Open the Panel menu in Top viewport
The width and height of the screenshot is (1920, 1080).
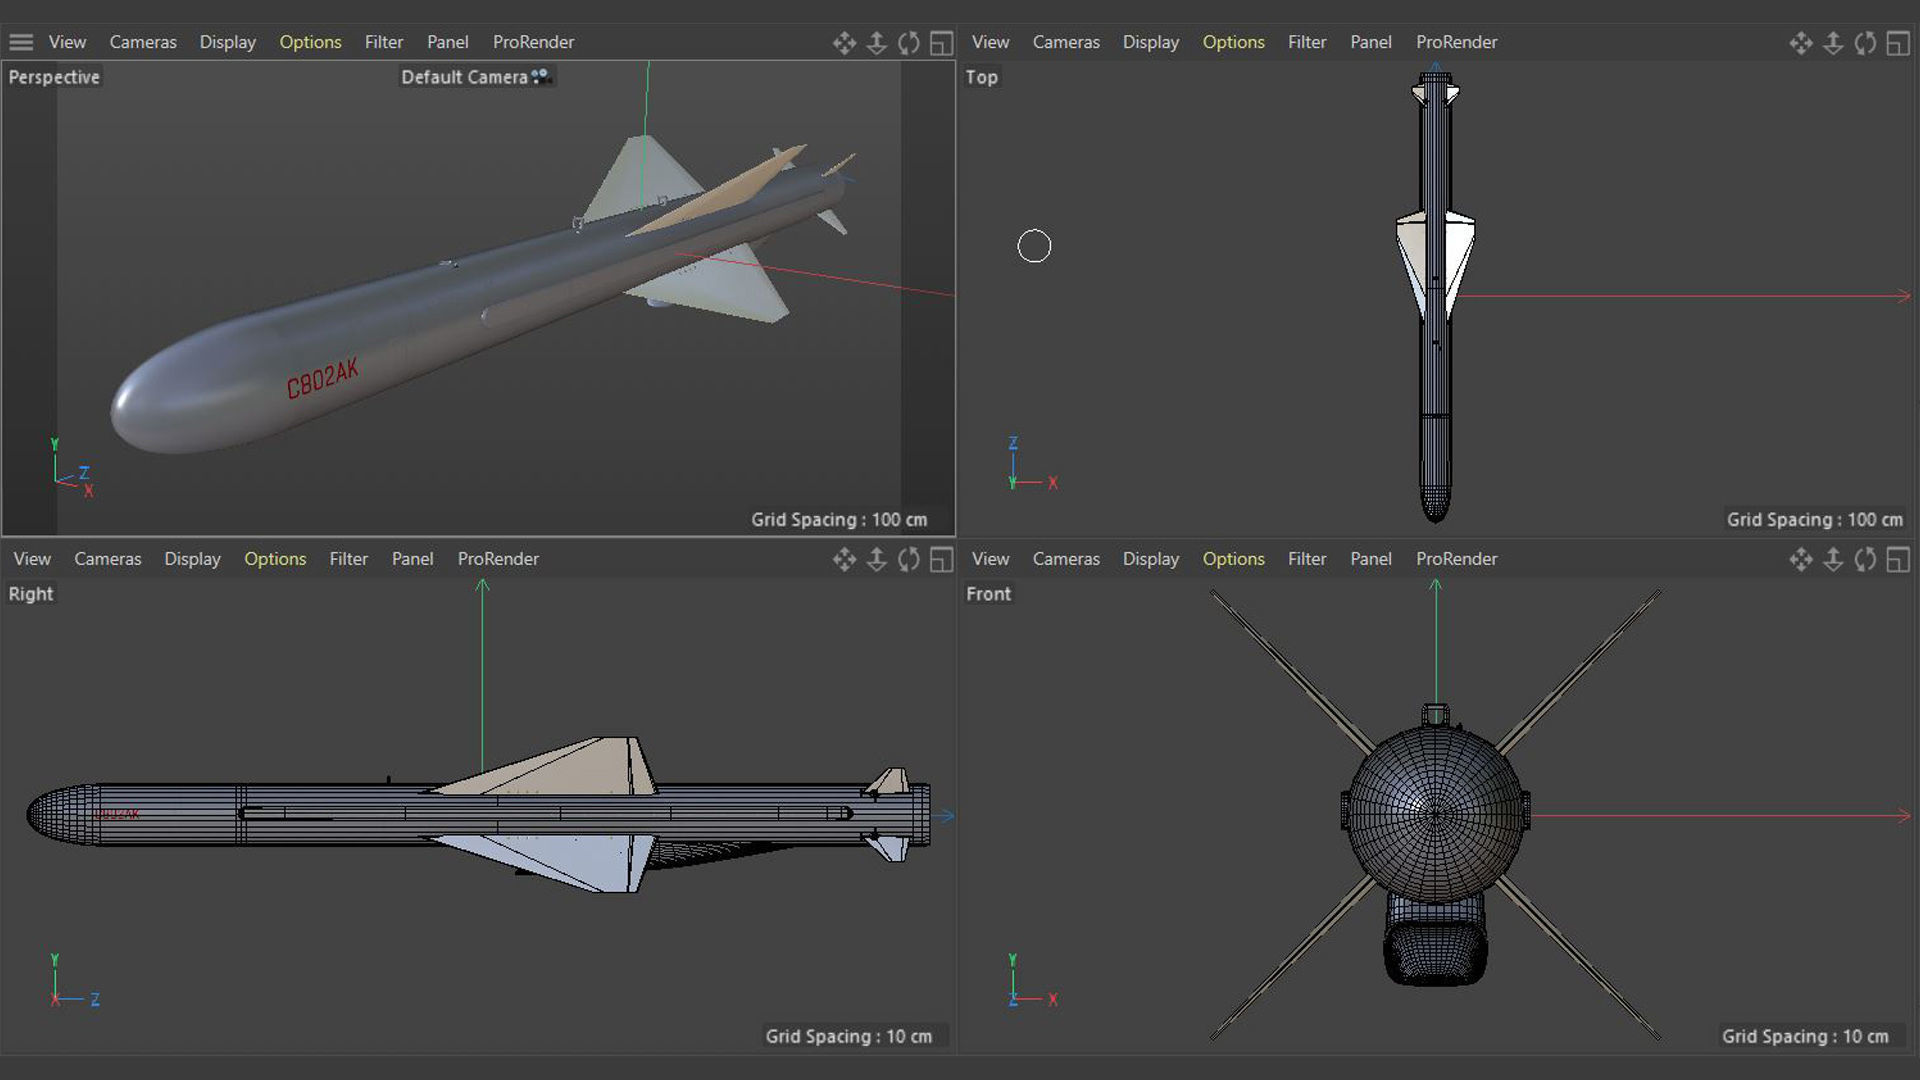click(1370, 42)
